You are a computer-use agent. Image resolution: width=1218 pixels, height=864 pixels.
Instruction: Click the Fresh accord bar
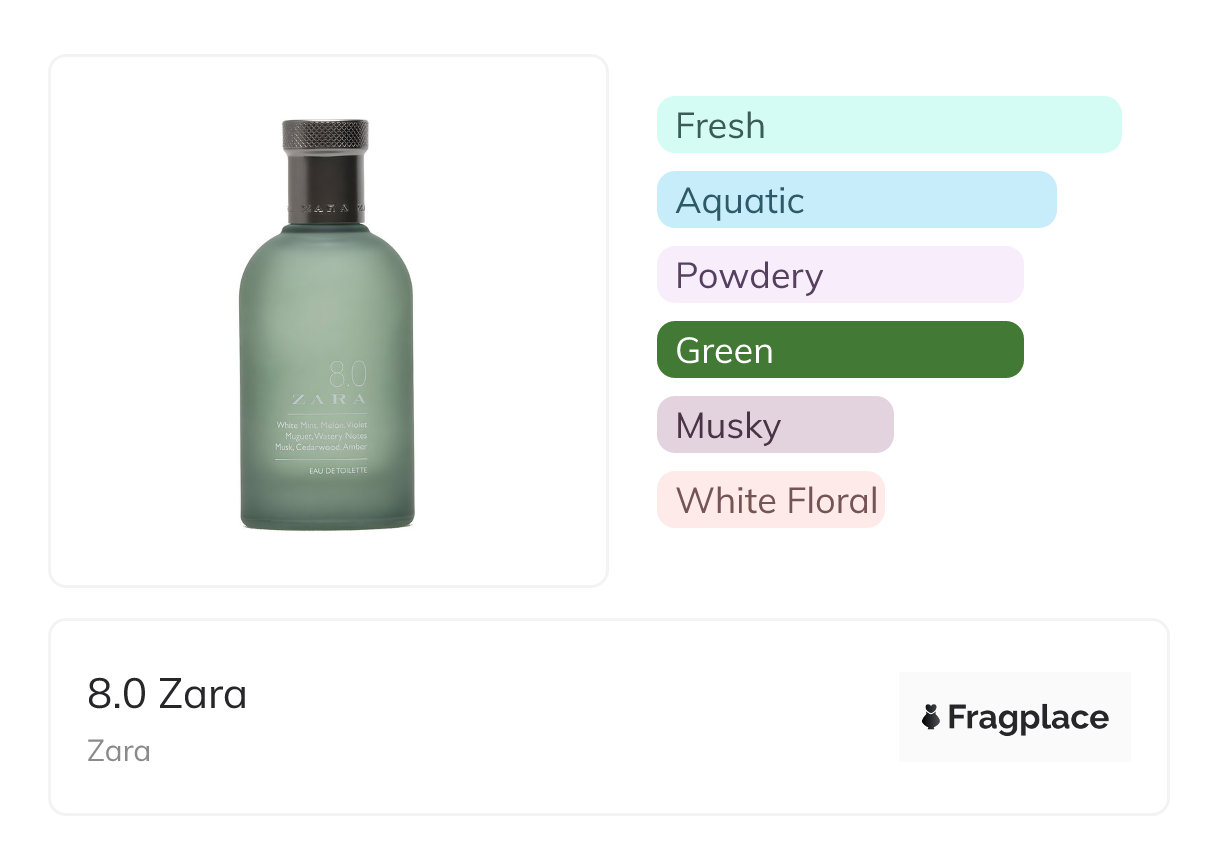point(888,125)
